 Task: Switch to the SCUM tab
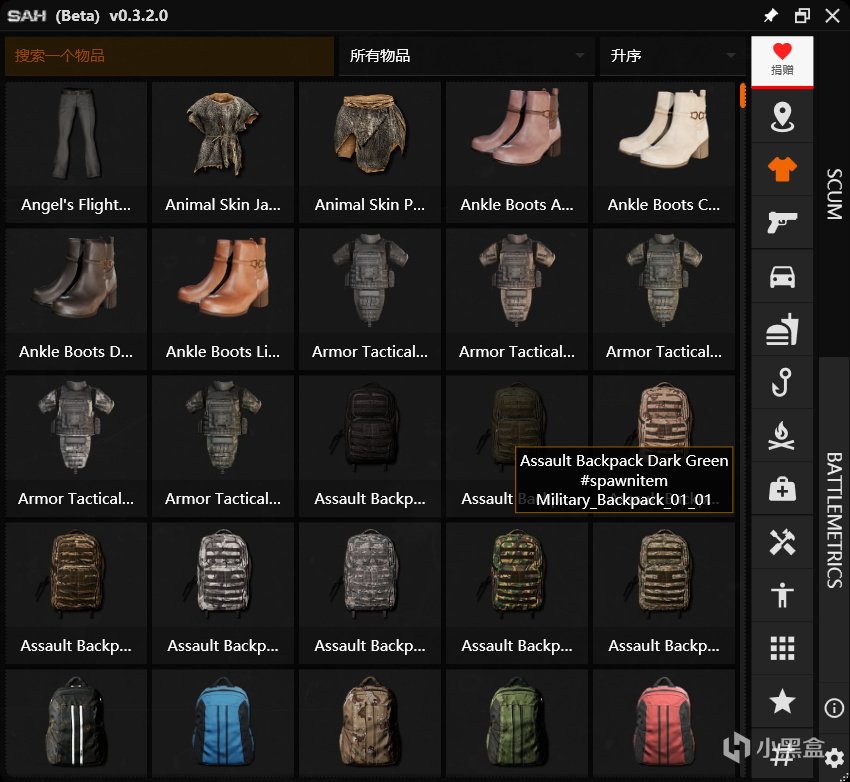[834, 193]
